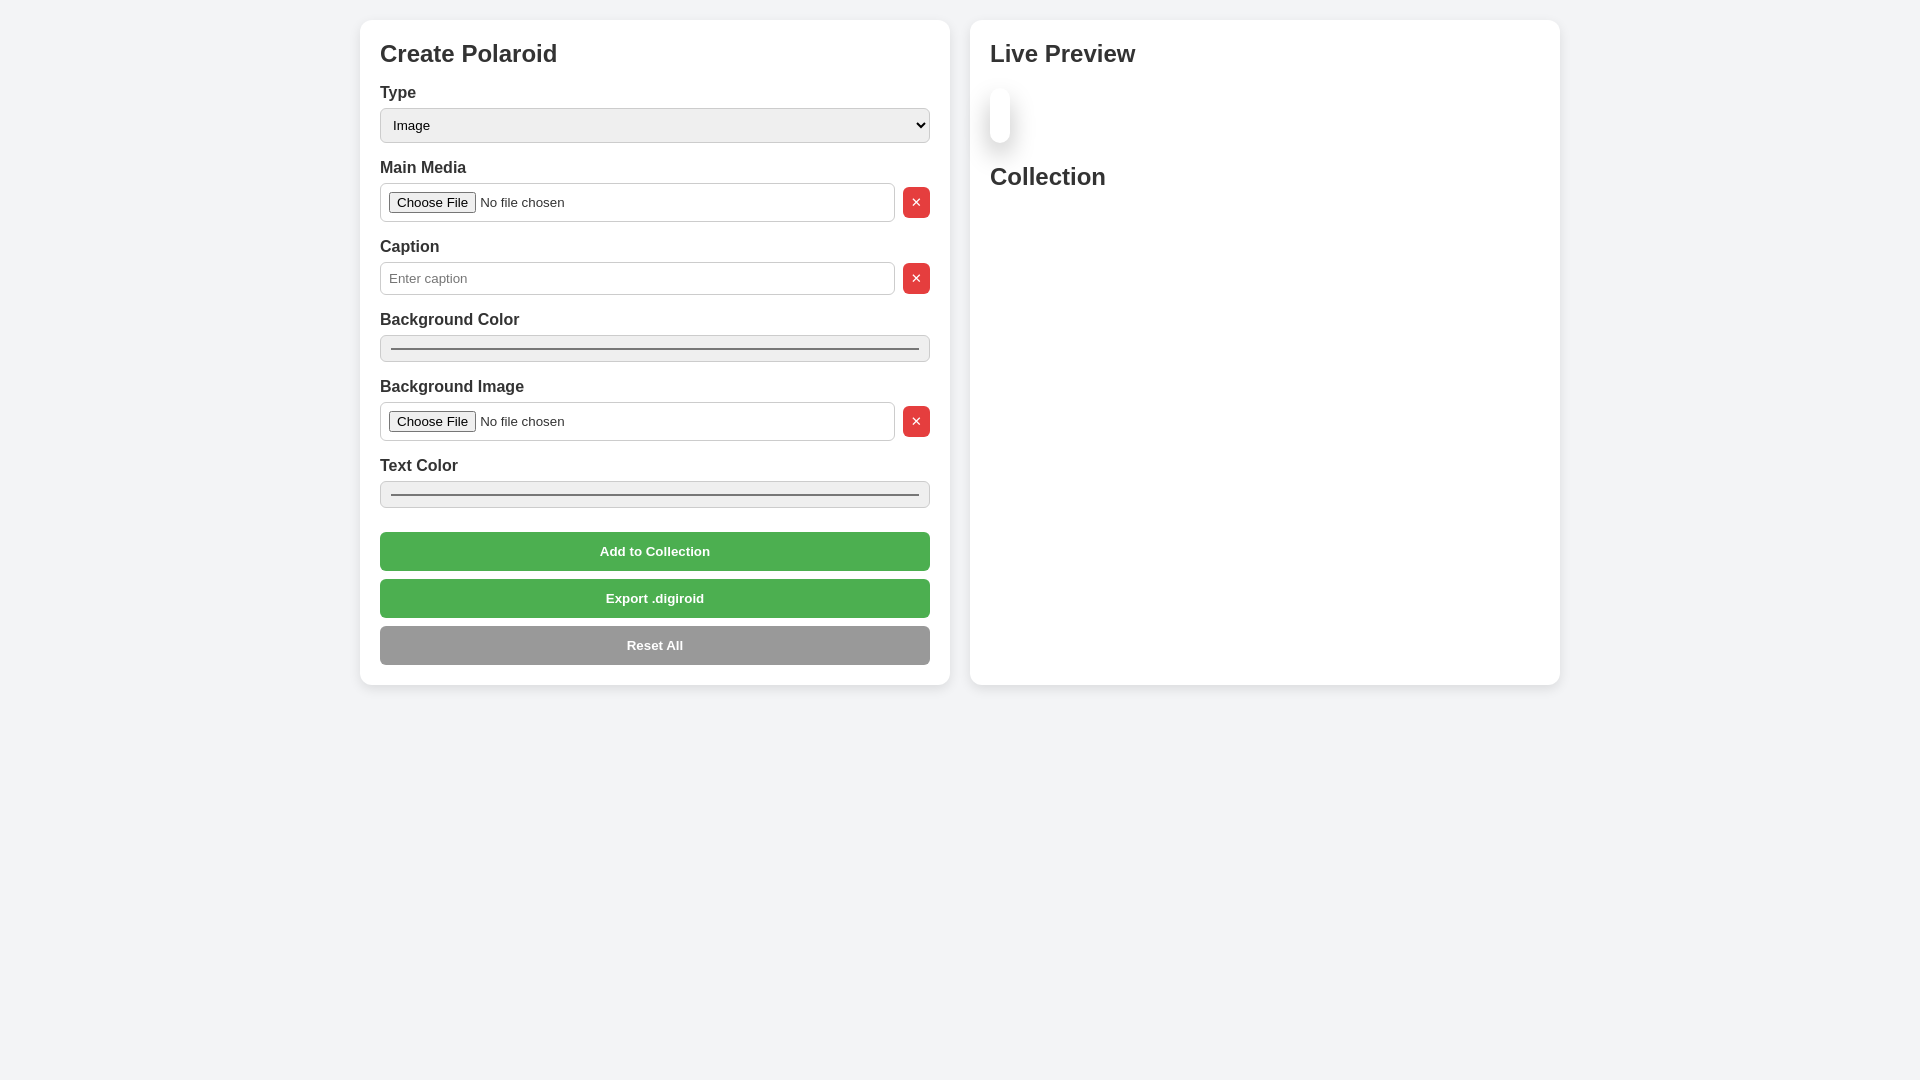Open the Background Color picker

(x=655, y=348)
